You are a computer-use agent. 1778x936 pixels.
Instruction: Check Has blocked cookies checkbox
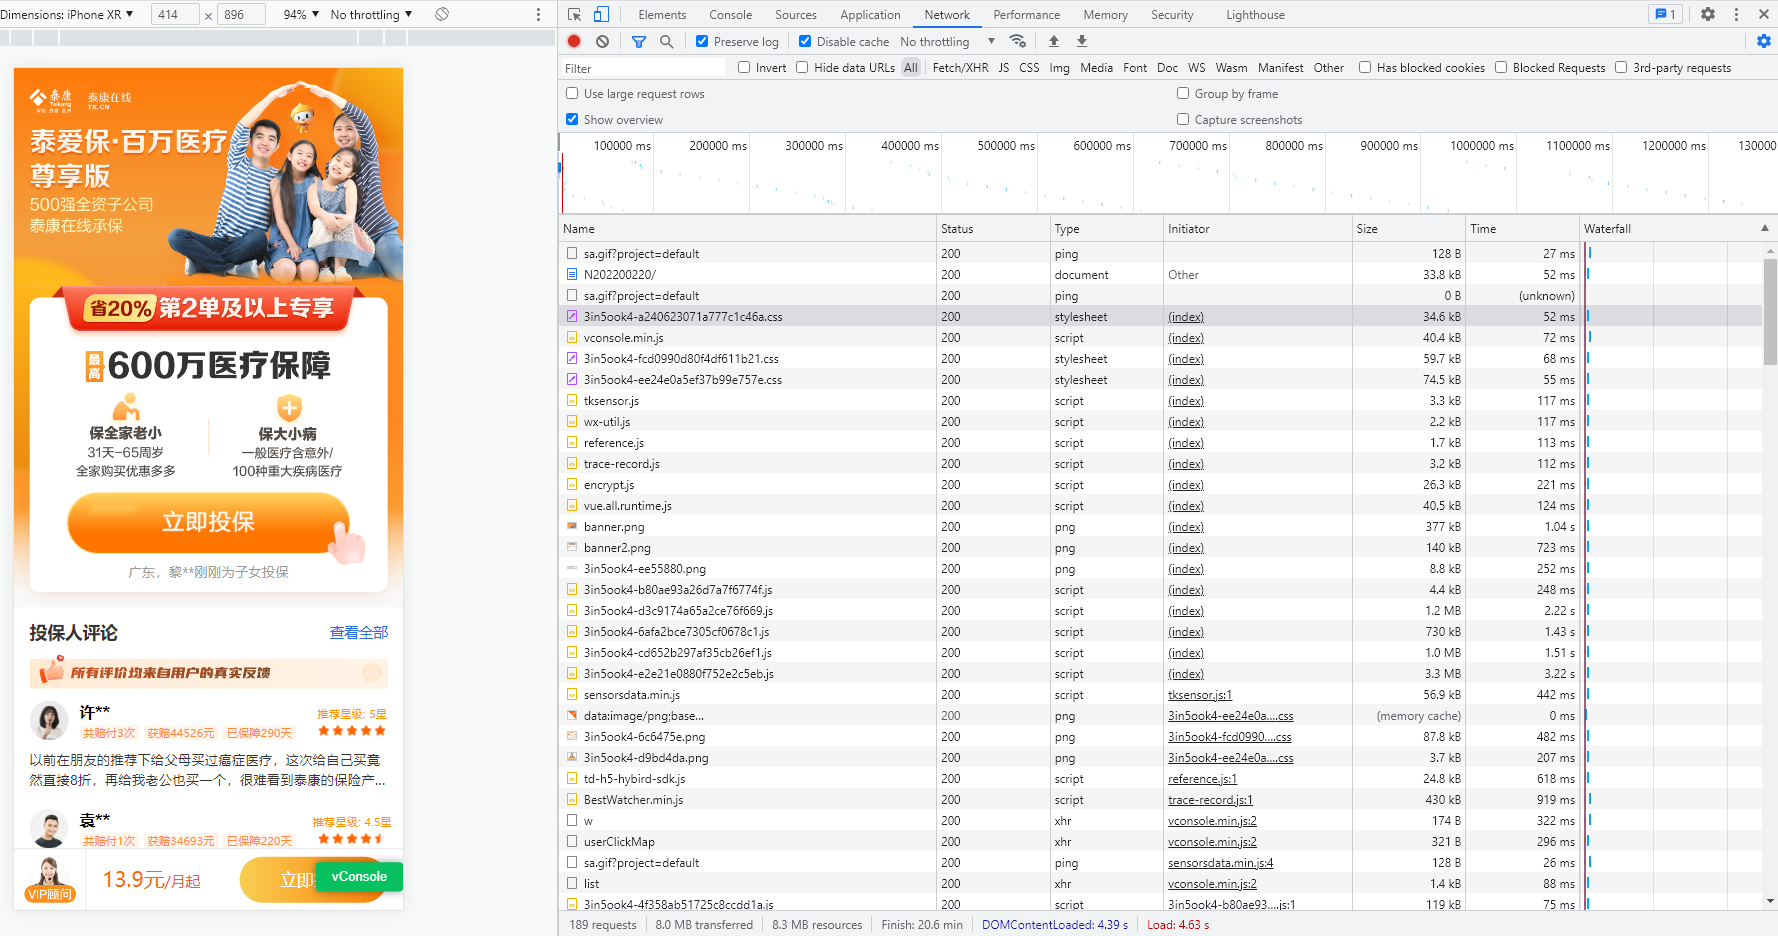point(1365,67)
